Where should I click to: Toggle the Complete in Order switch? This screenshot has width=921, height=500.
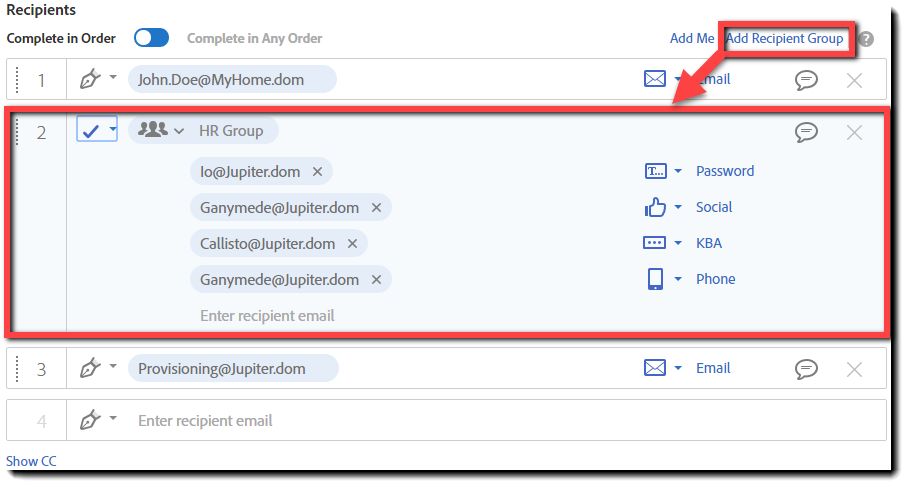tap(151, 38)
